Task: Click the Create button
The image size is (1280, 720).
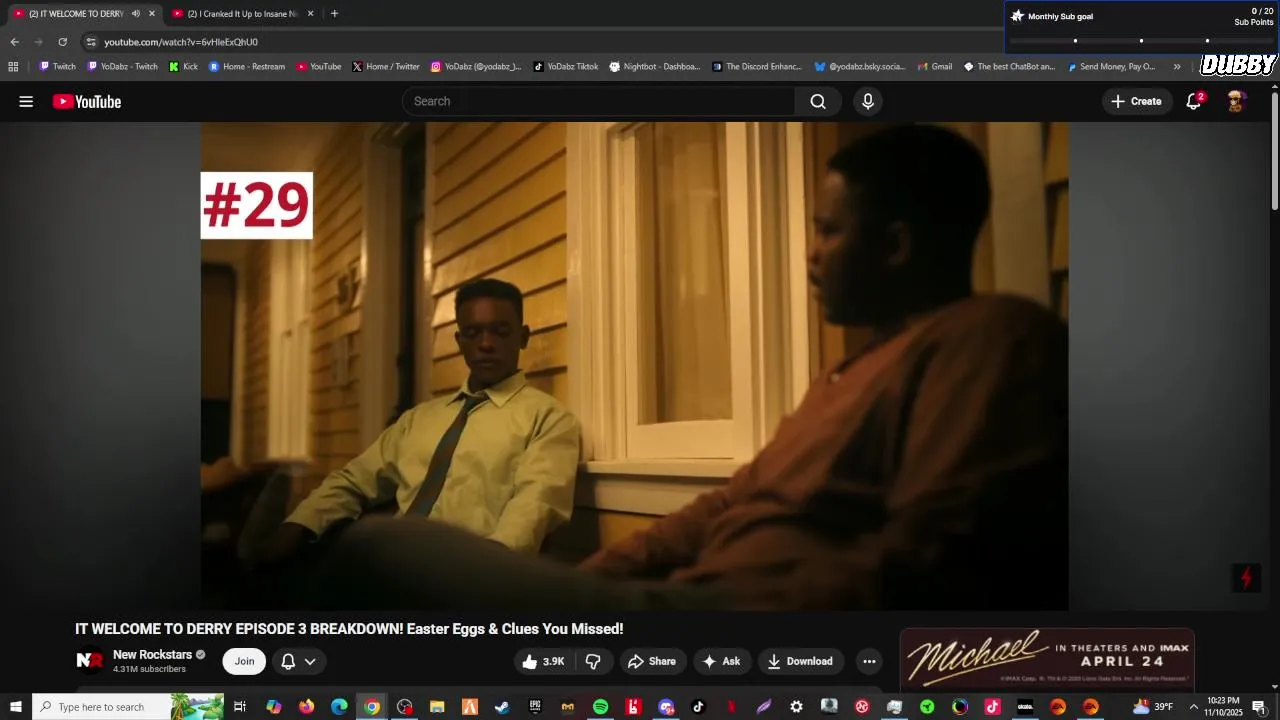Action: click(1137, 101)
